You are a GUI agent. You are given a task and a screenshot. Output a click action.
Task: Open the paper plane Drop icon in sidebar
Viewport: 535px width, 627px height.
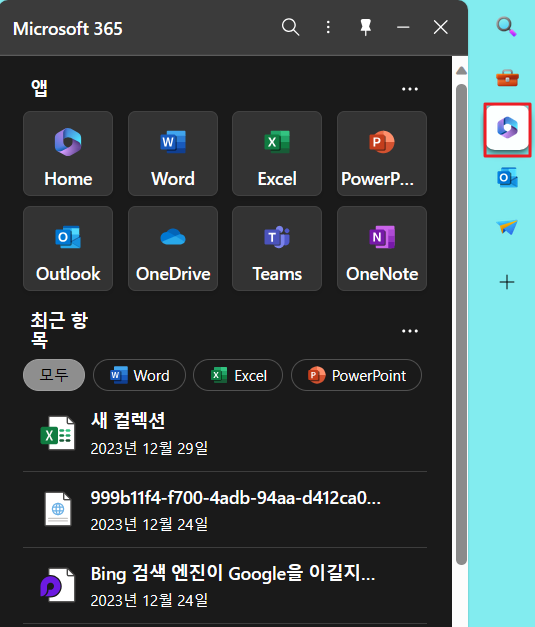coord(507,227)
